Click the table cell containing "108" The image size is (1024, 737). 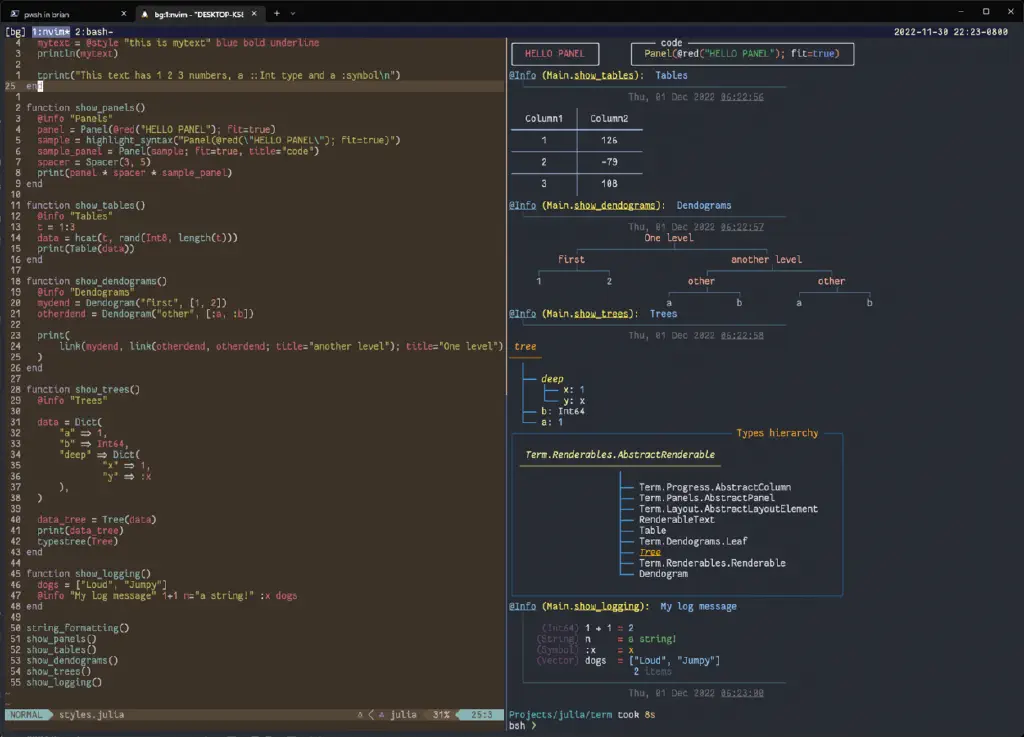pyautogui.click(x=609, y=184)
